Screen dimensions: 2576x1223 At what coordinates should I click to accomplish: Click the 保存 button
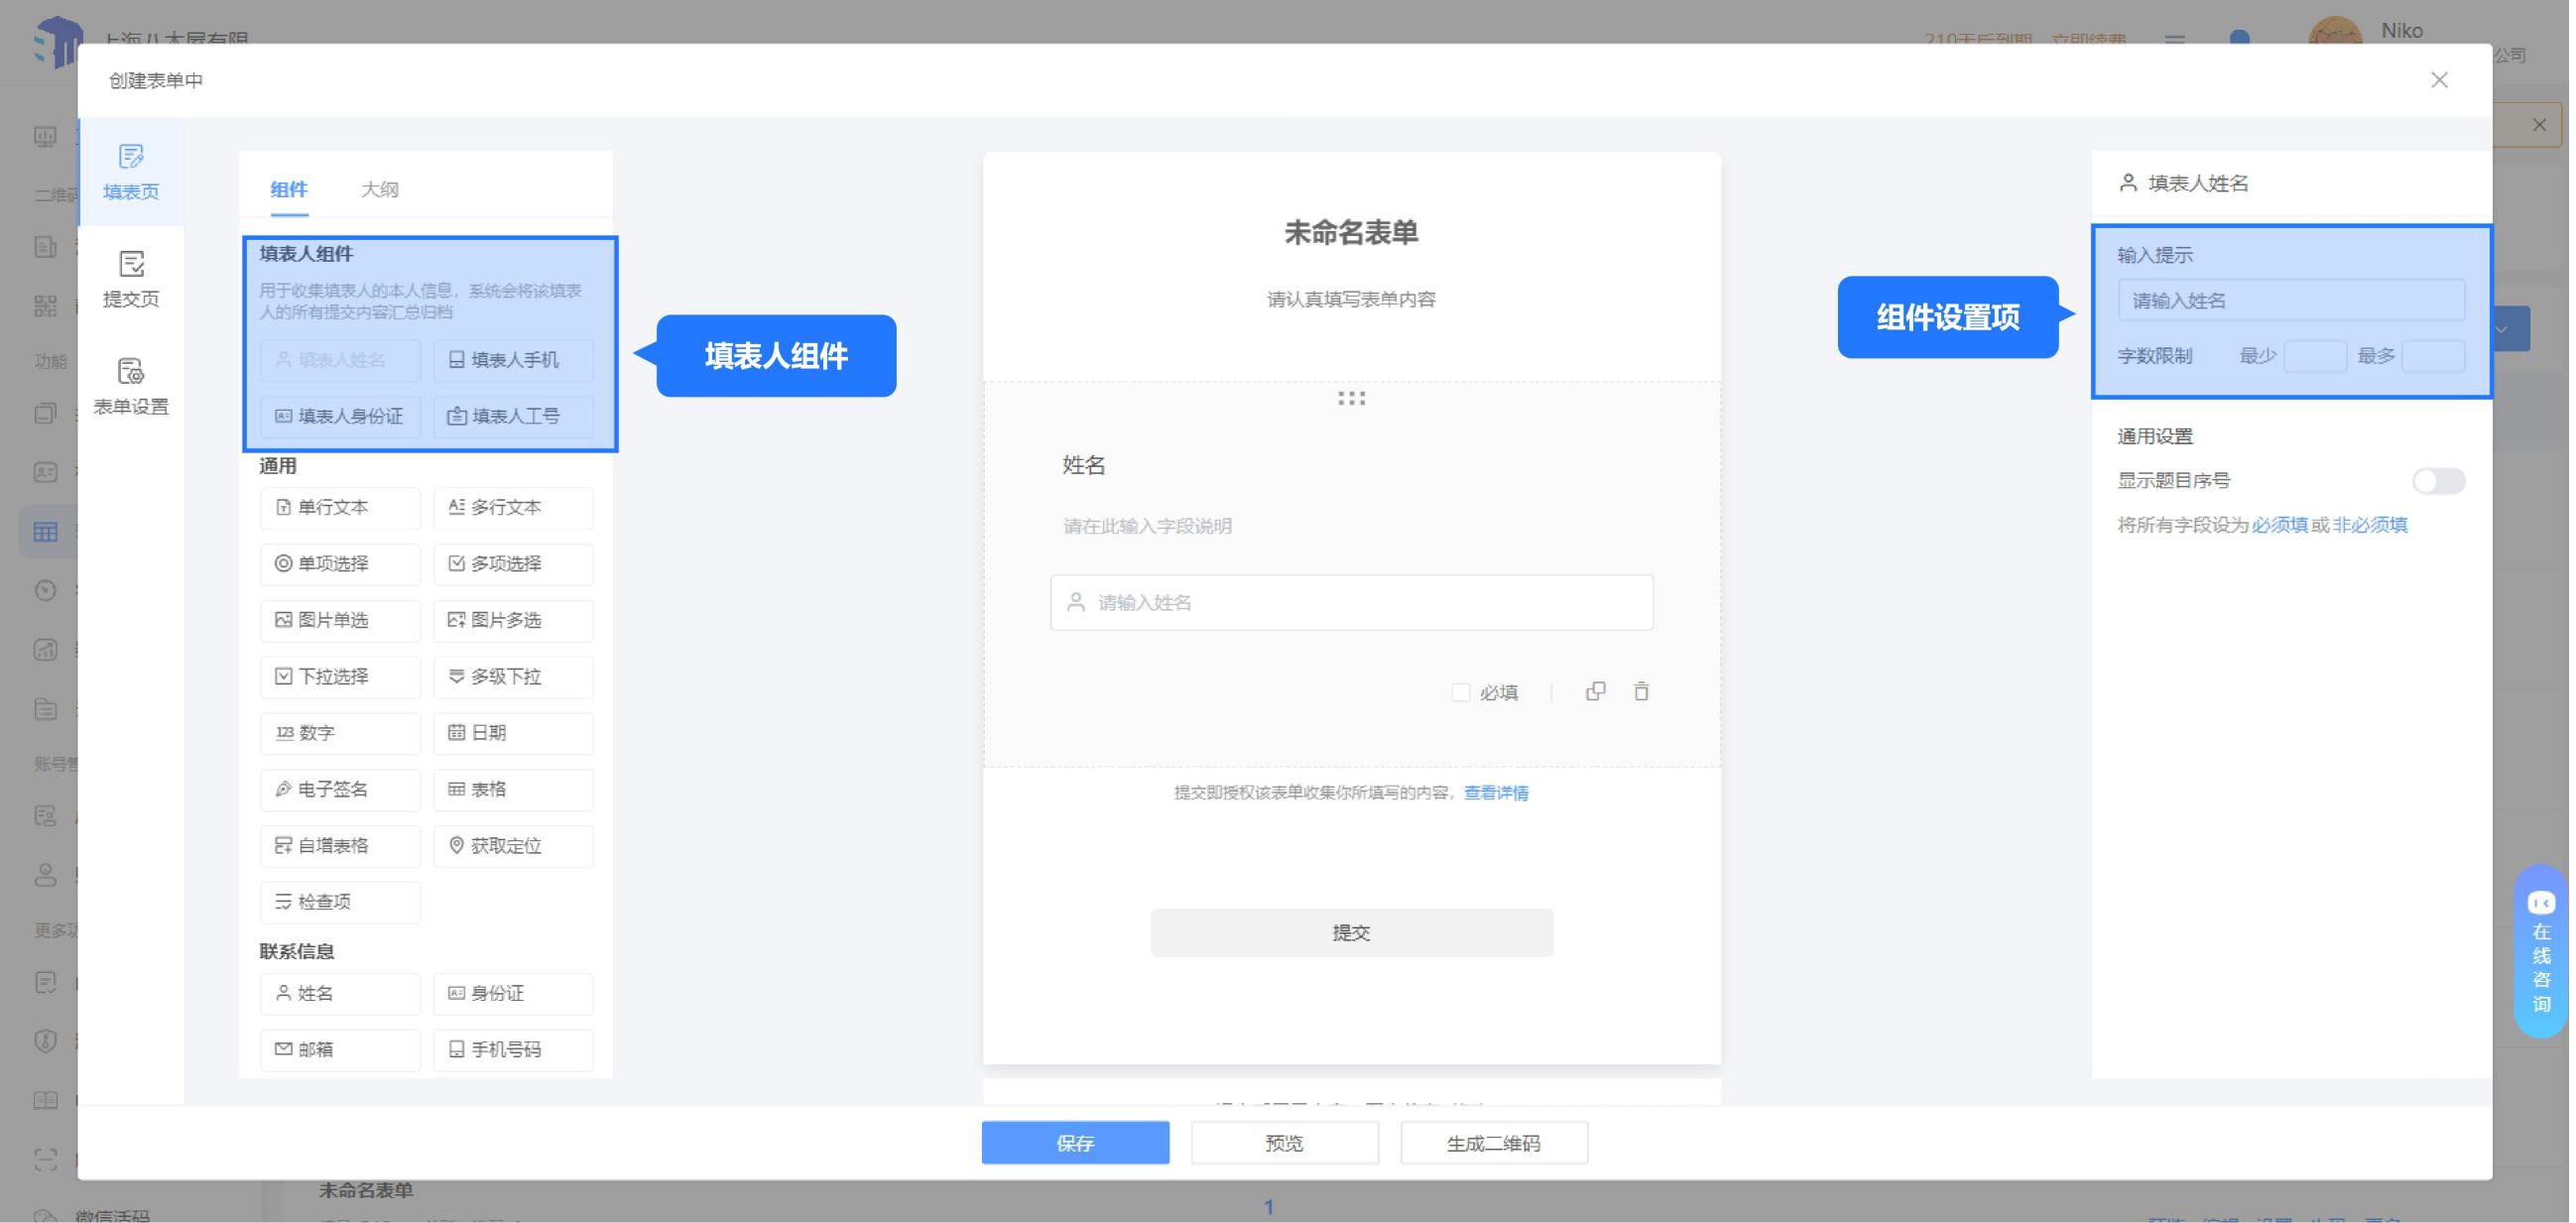point(1077,1144)
